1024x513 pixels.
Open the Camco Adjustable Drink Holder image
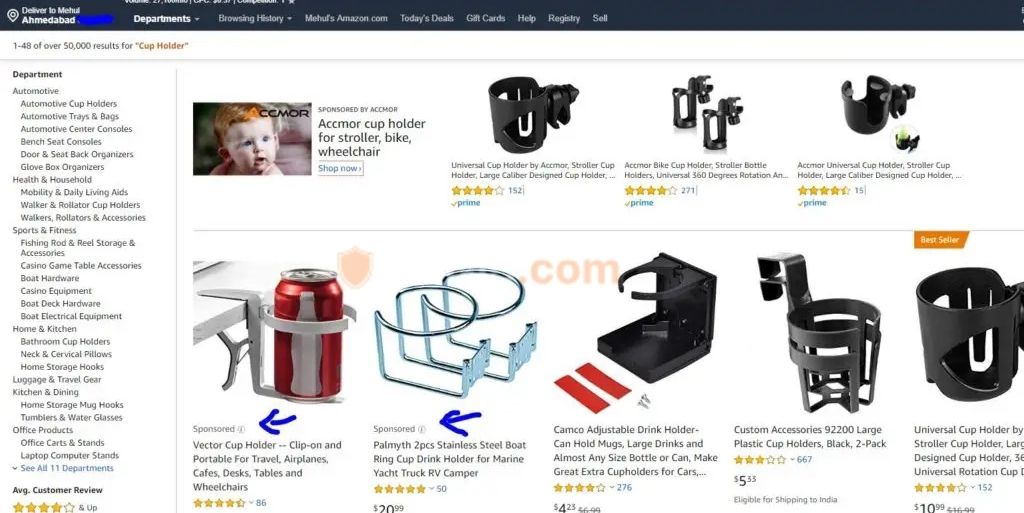click(x=635, y=332)
